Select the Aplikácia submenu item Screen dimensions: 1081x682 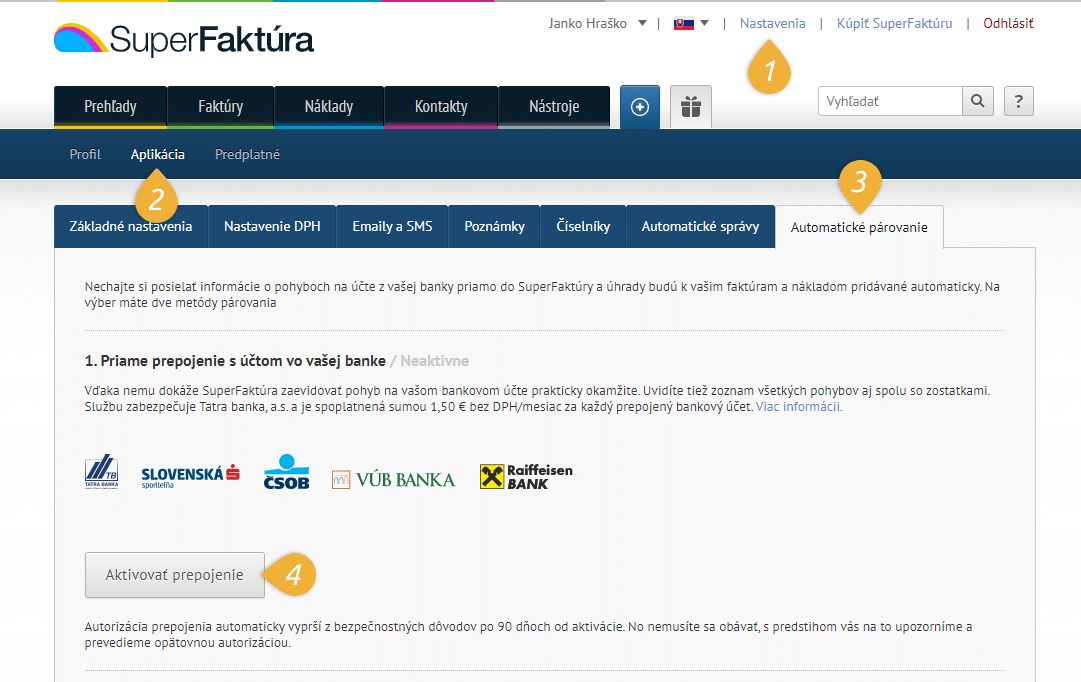coord(158,154)
